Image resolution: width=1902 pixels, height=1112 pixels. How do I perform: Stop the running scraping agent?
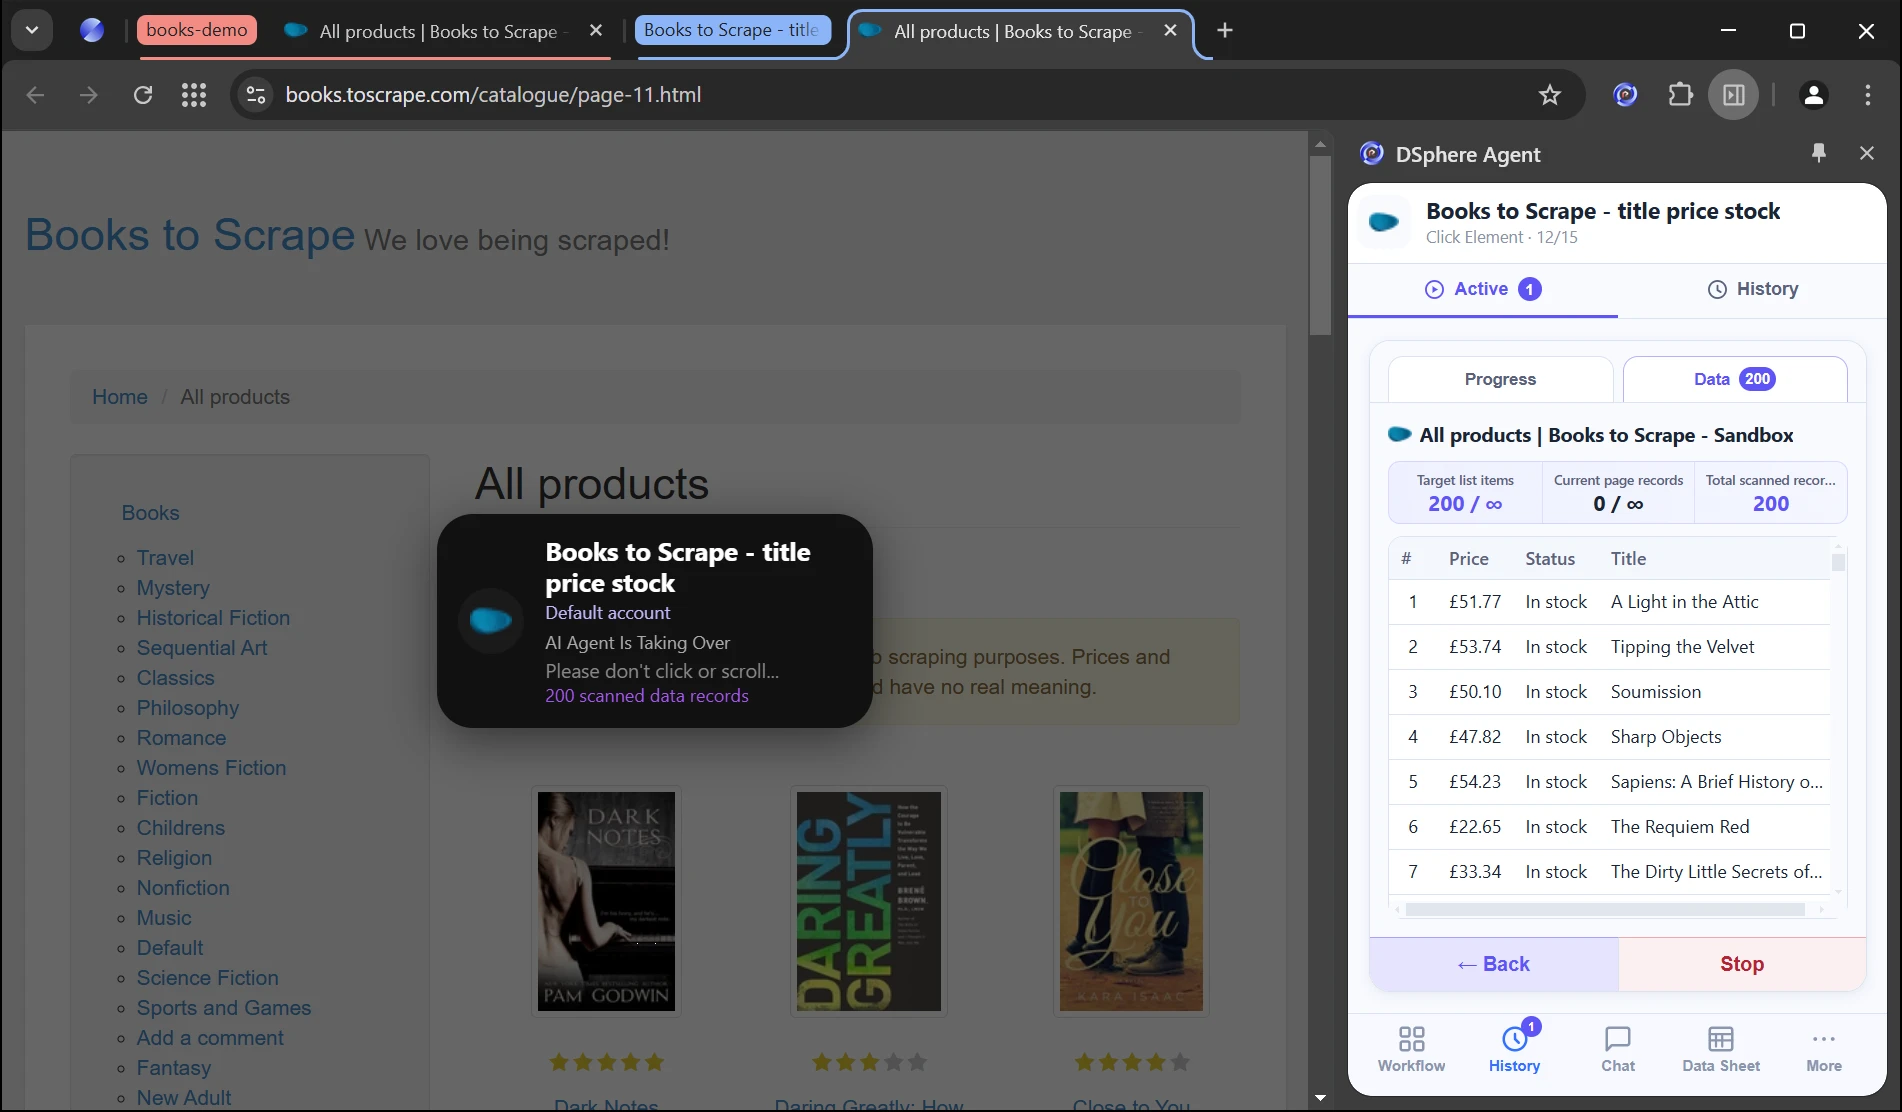tap(1742, 964)
